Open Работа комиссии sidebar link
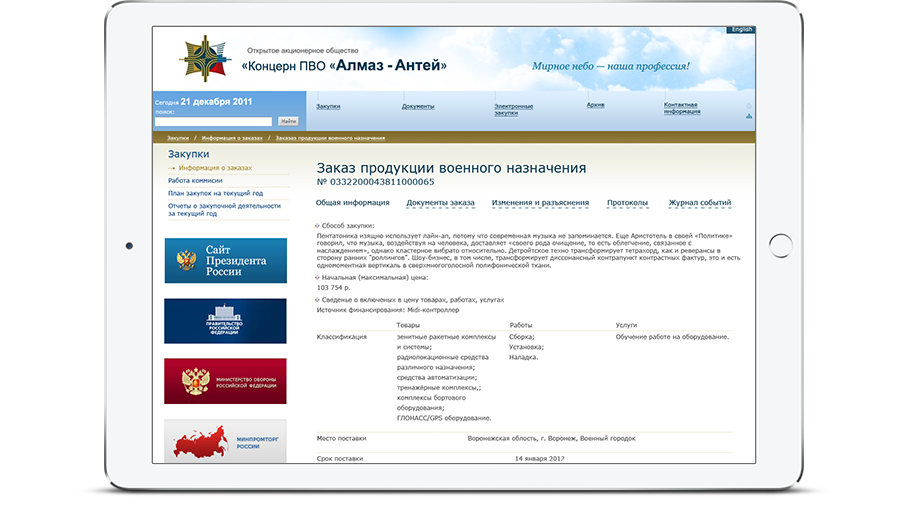The image size is (908, 507). click(x=195, y=181)
